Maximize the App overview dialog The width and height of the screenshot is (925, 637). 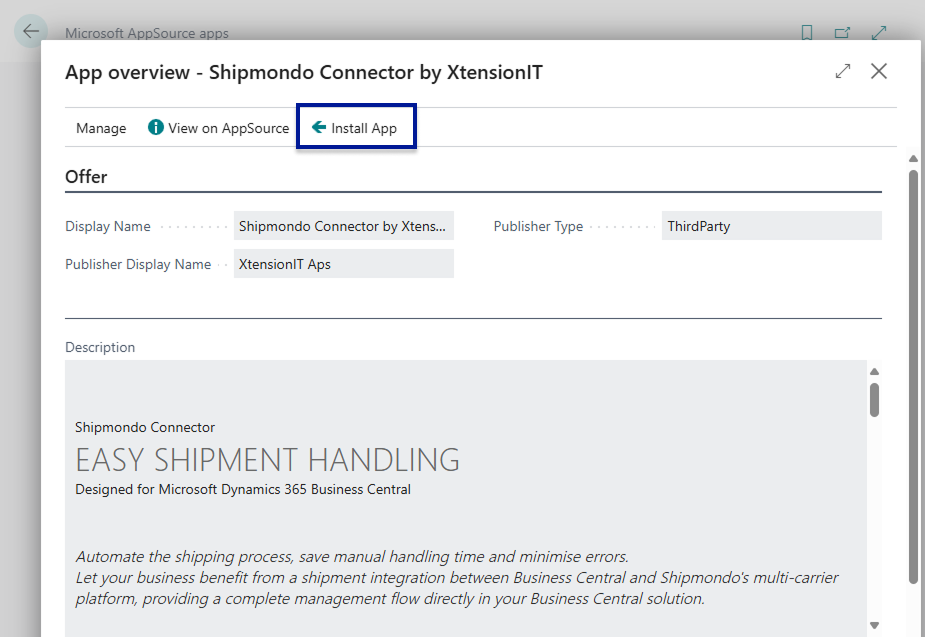(x=843, y=71)
